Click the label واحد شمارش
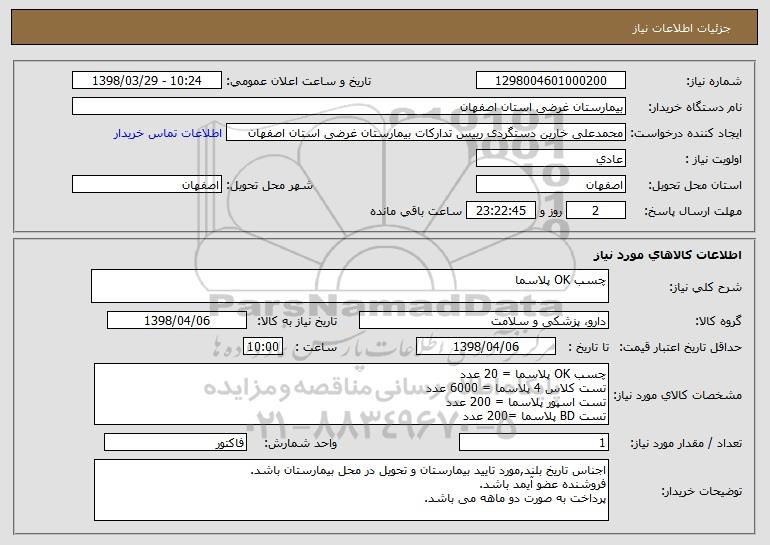The height and width of the screenshot is (545, 770). (x=301, y=443)
